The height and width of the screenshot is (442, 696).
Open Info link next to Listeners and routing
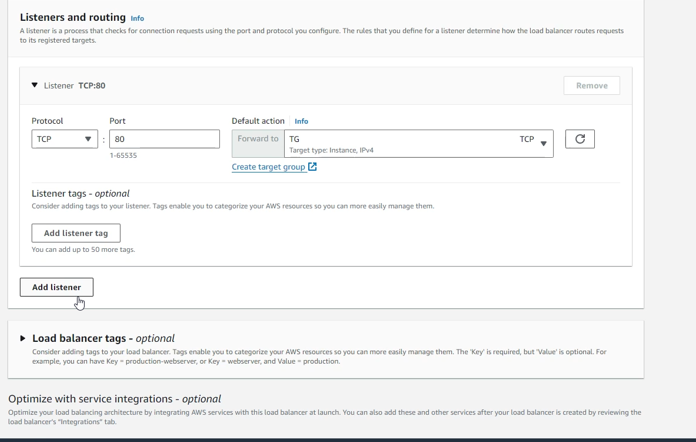(x=137, y=18)
